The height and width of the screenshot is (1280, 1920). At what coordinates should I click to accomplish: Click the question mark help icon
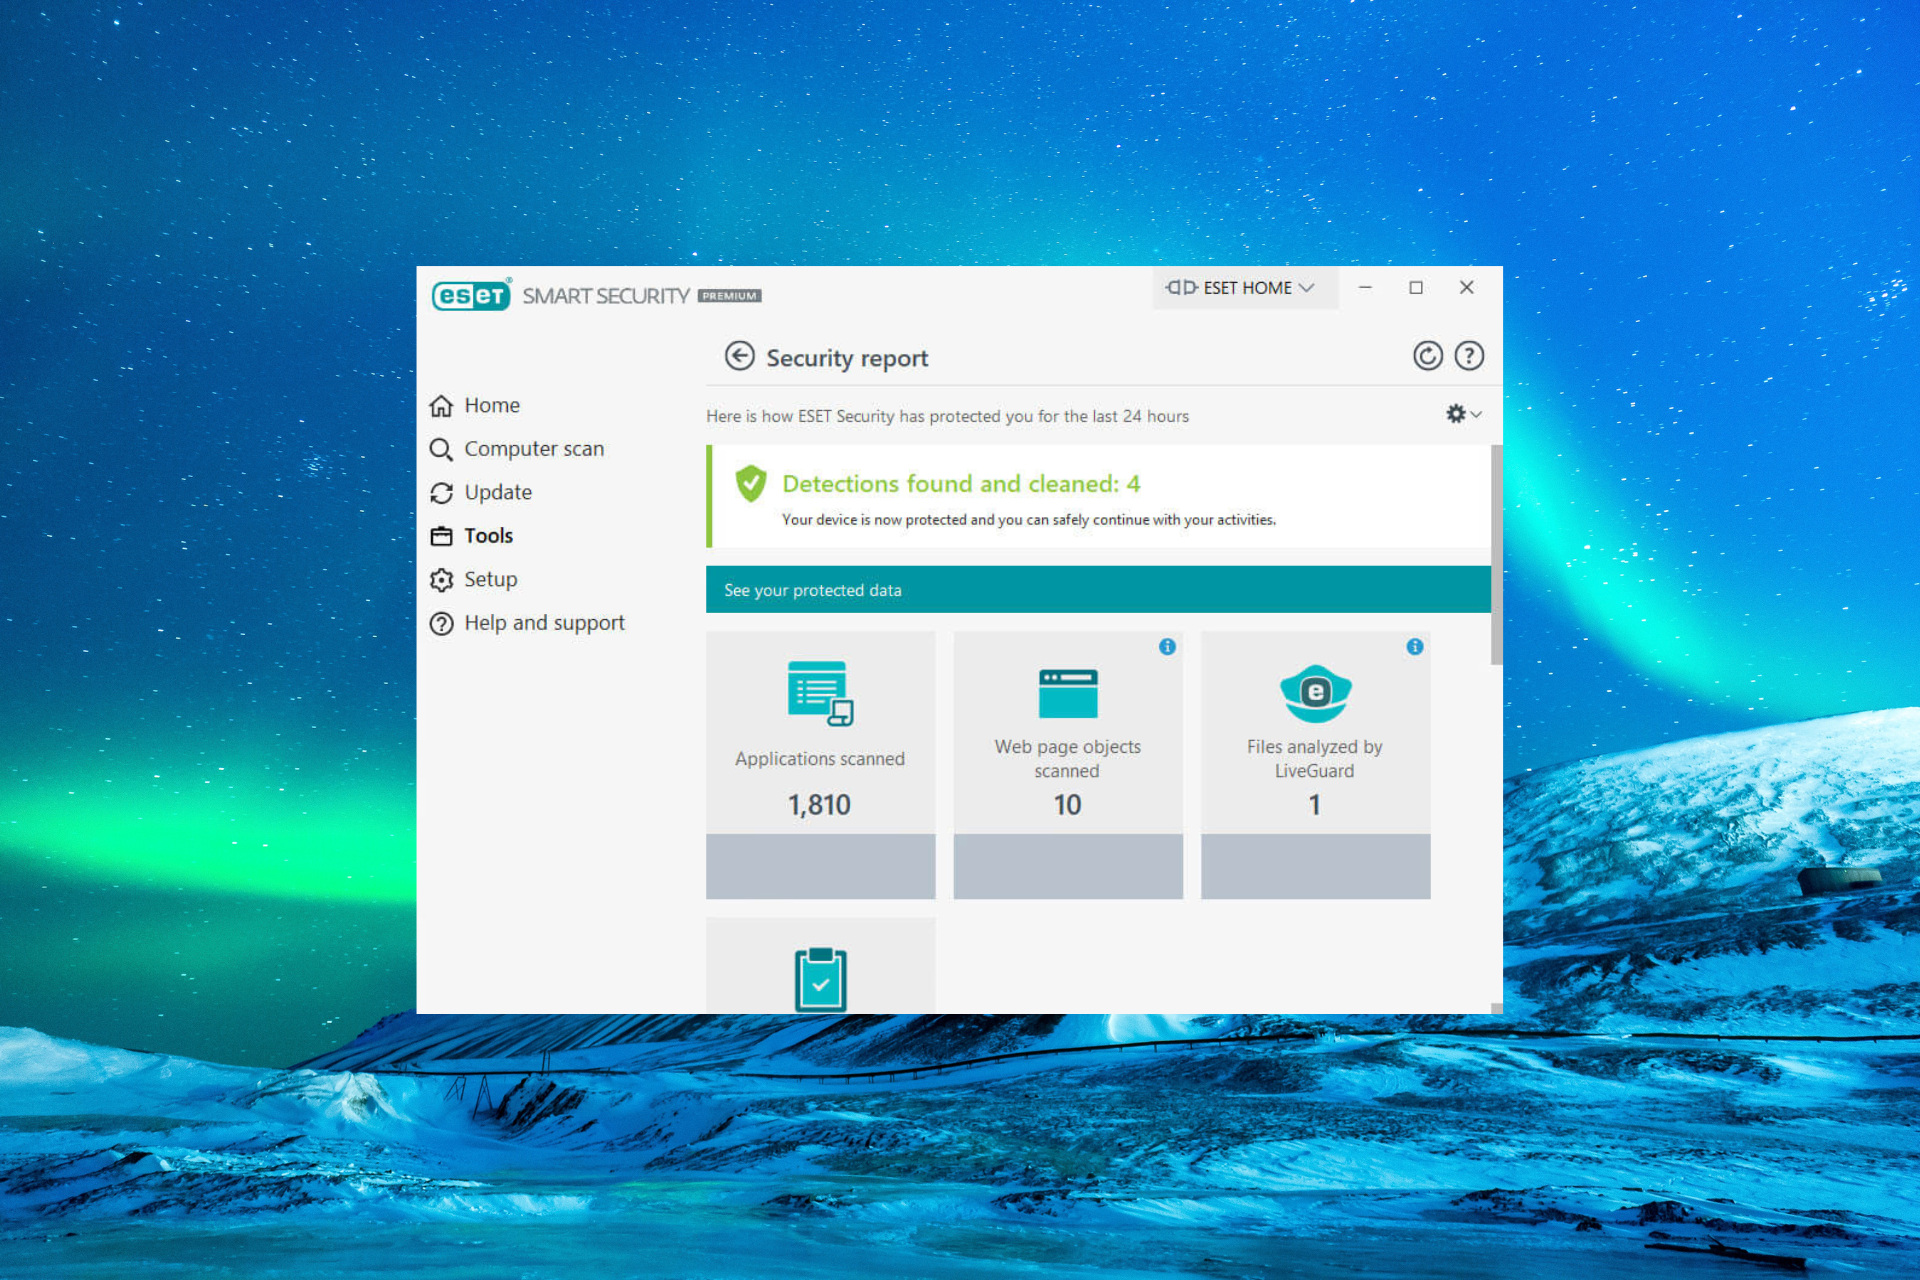[x=1469, y=356]
